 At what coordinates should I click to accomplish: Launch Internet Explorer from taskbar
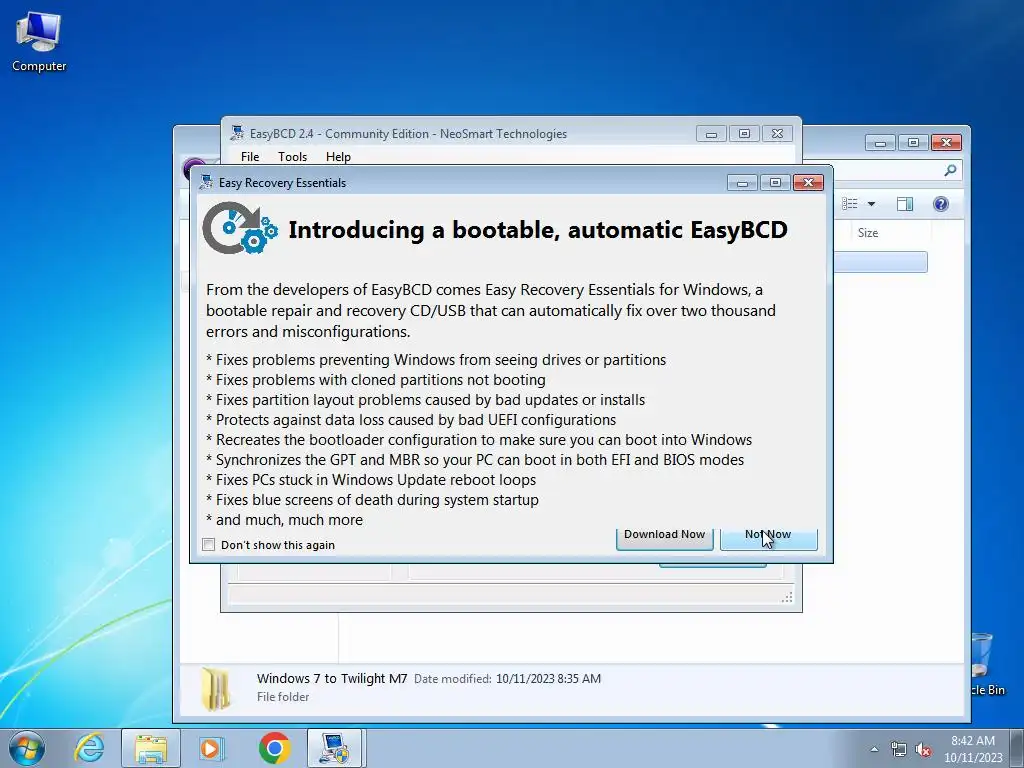click(x=89, y=748)
